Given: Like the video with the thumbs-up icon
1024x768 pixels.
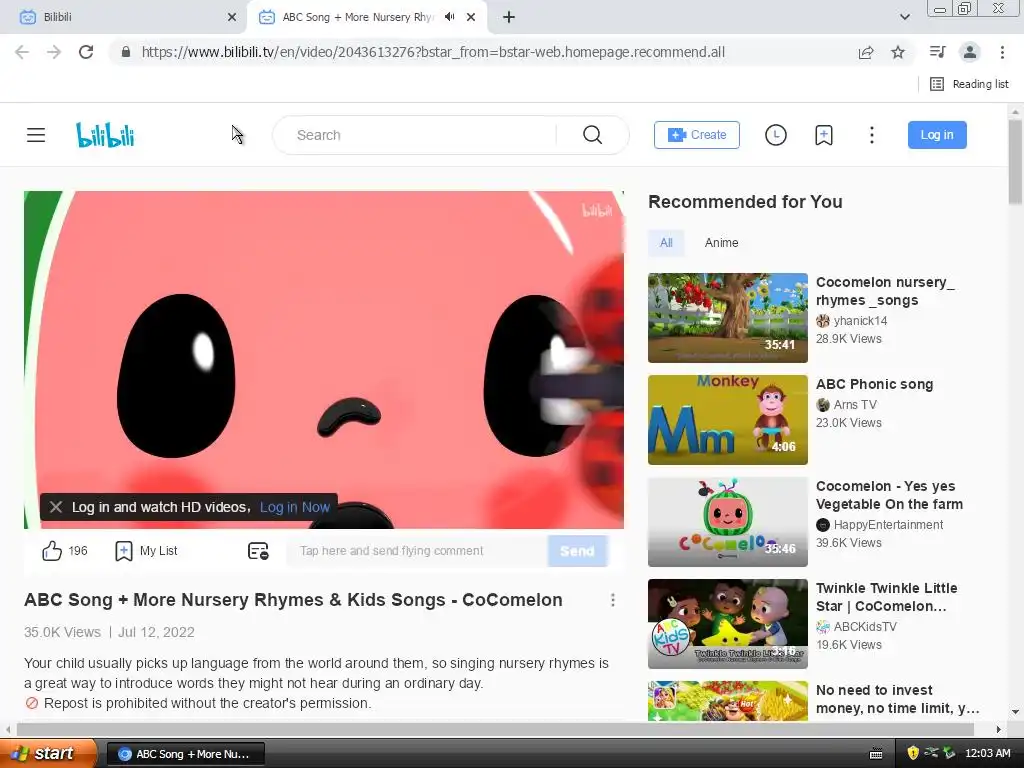Looking at the screenshot, I should 52,551.
